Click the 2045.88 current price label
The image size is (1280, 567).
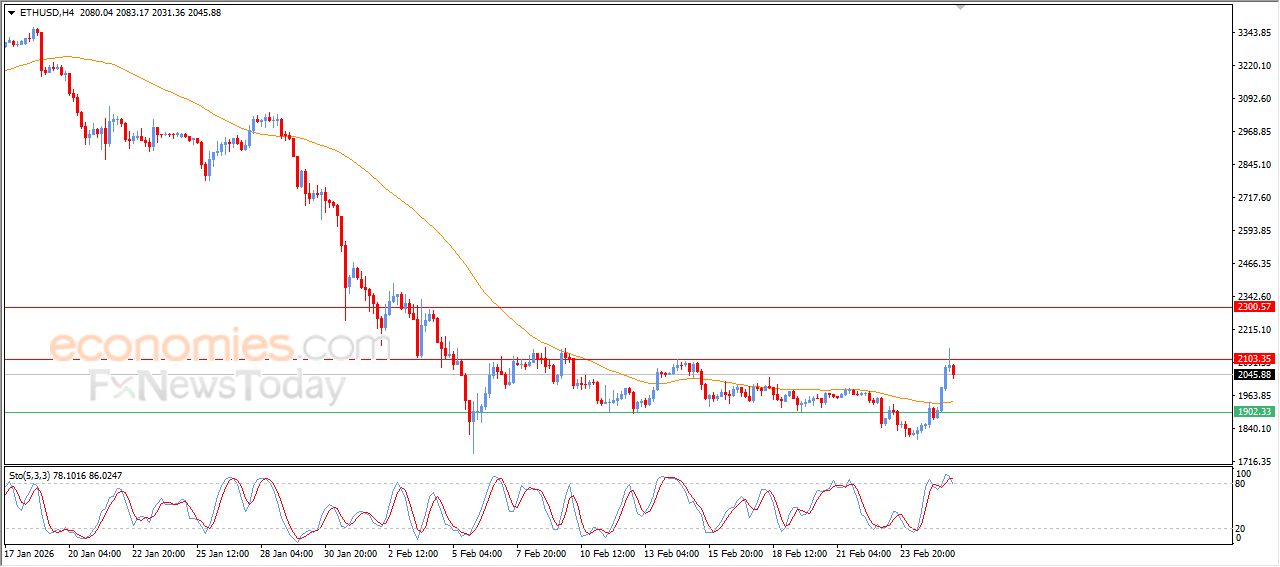1254,375
